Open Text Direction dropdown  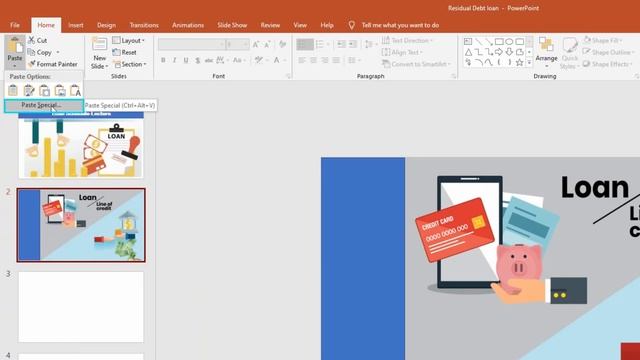tap(407, 40)
